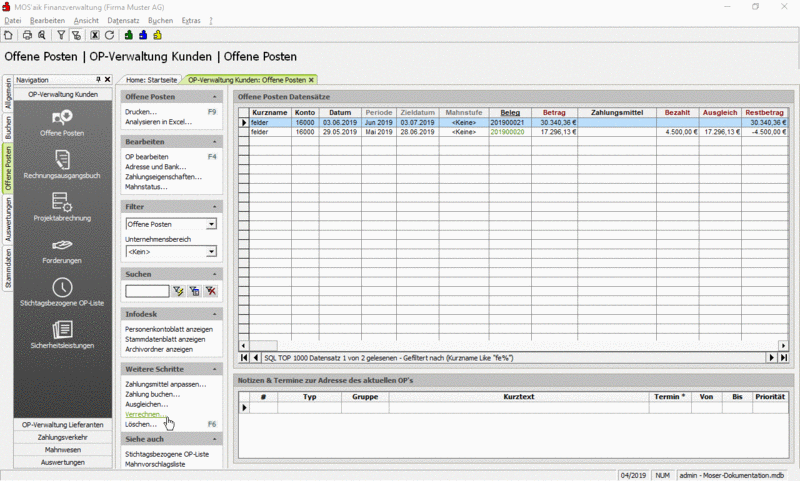Click the apply search filter icon
Image resolution: width=800 pixels, height=481 pixels.
[178, 291]
